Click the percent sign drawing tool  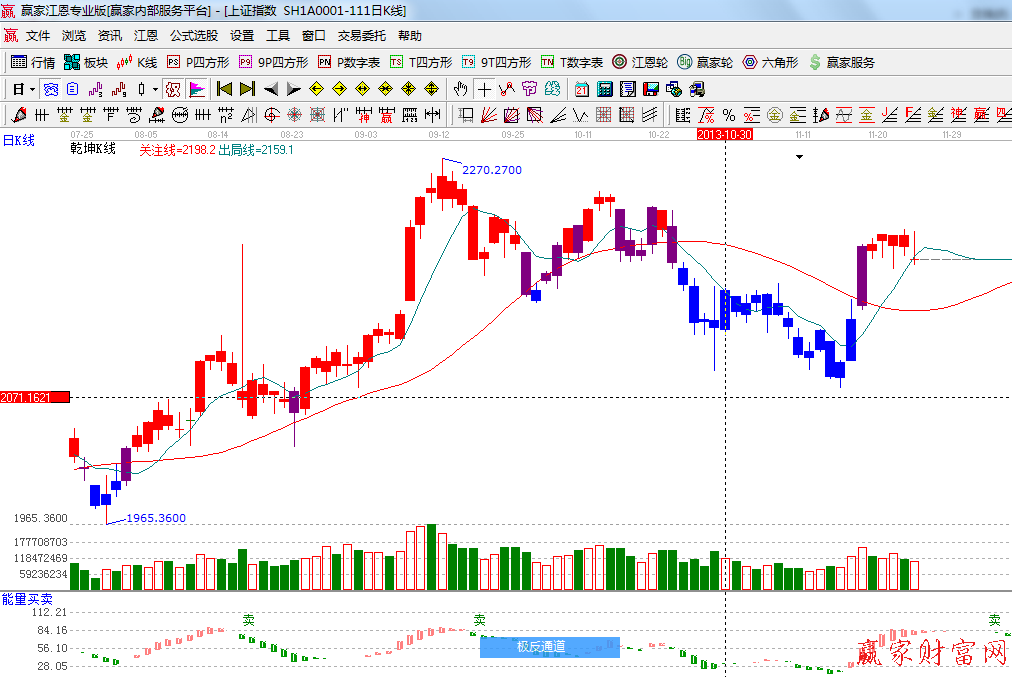tap(729, 115)
